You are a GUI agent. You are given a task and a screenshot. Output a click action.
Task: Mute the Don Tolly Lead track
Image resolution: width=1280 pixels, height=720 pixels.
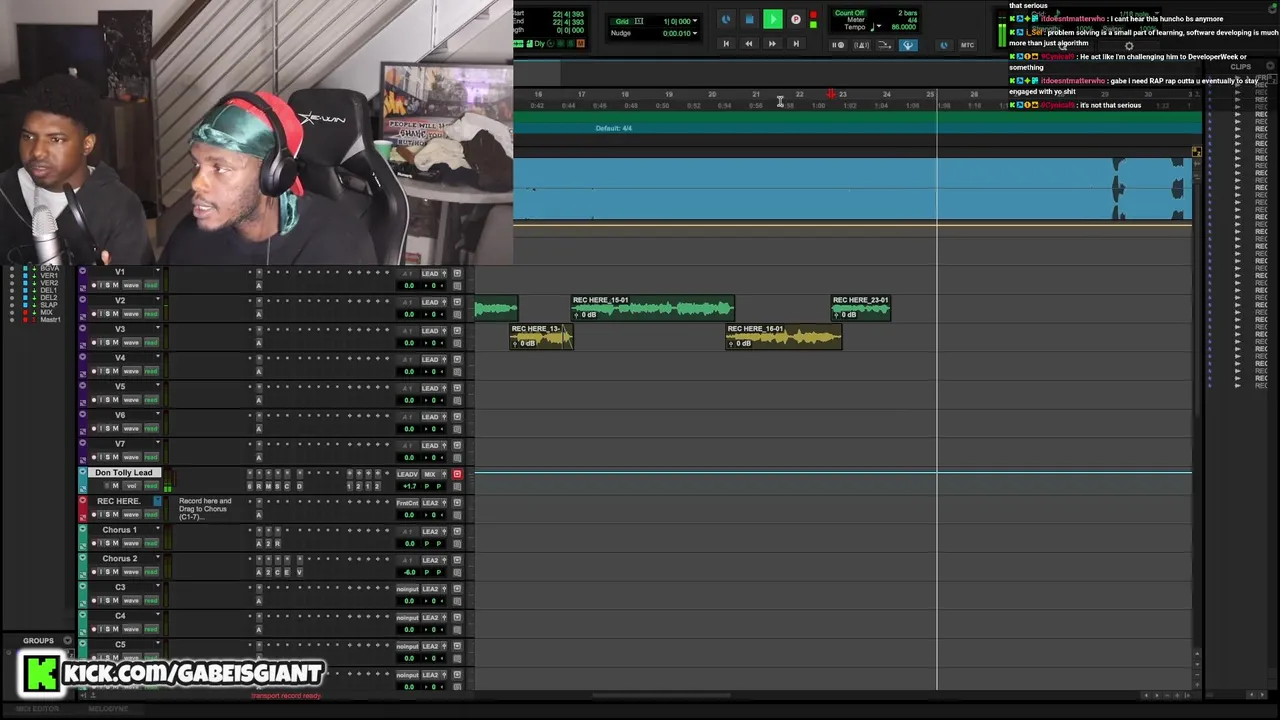click(114, 486)
